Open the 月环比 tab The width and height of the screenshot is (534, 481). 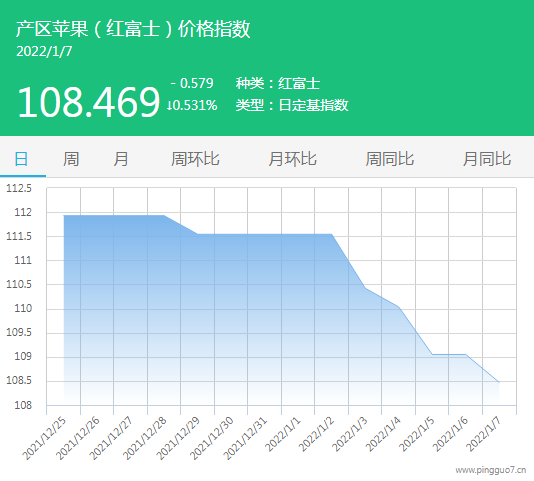[x=292, y=159]
